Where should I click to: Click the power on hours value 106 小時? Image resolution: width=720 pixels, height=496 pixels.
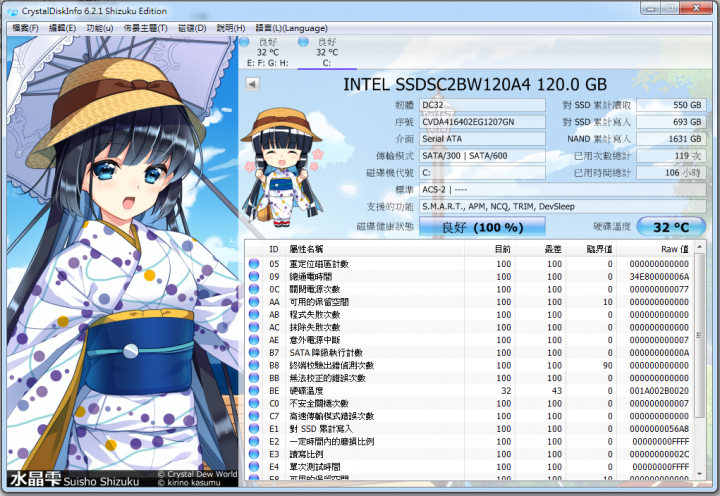(x=671, y=173)
